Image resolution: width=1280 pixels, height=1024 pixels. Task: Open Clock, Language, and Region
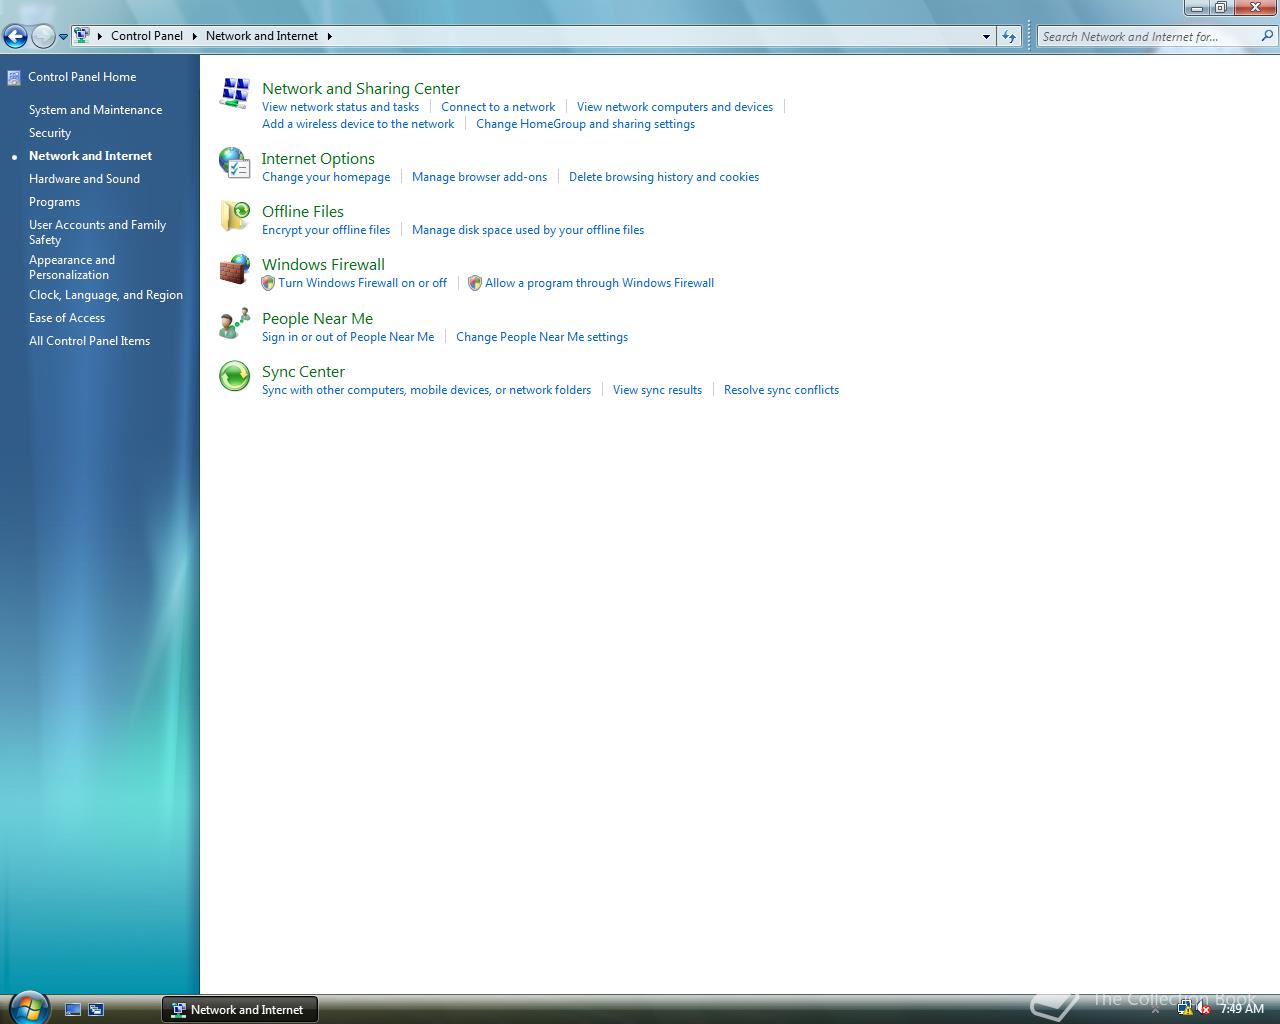tap(106, 295)
